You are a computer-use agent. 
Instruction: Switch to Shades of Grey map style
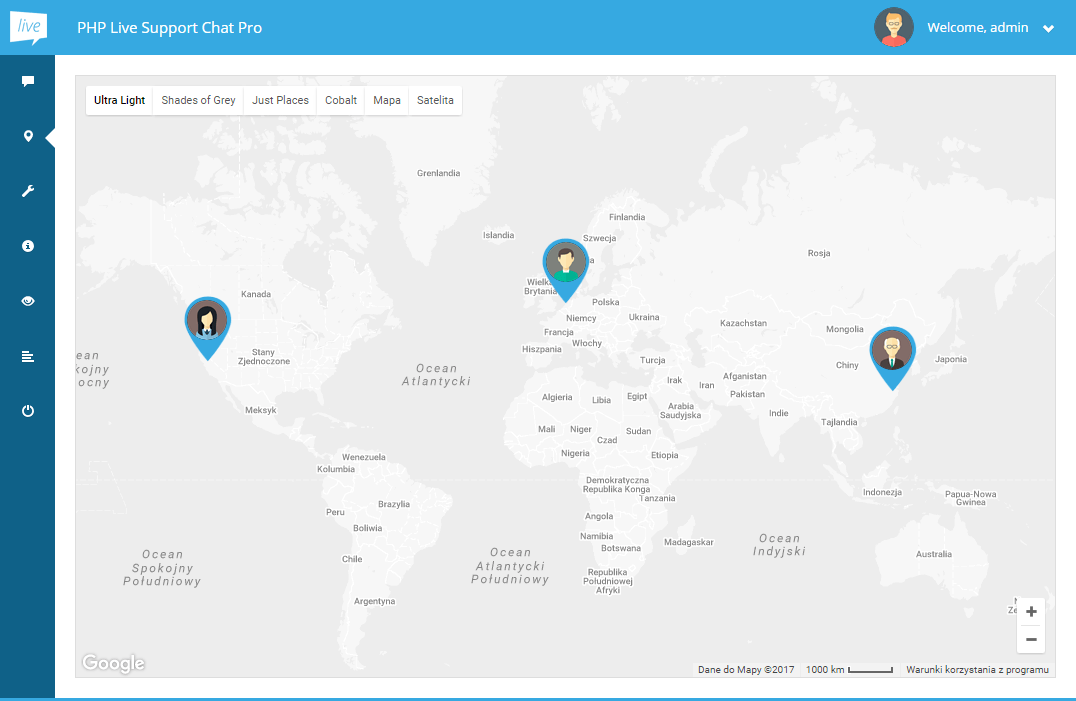tap(198, 100)
